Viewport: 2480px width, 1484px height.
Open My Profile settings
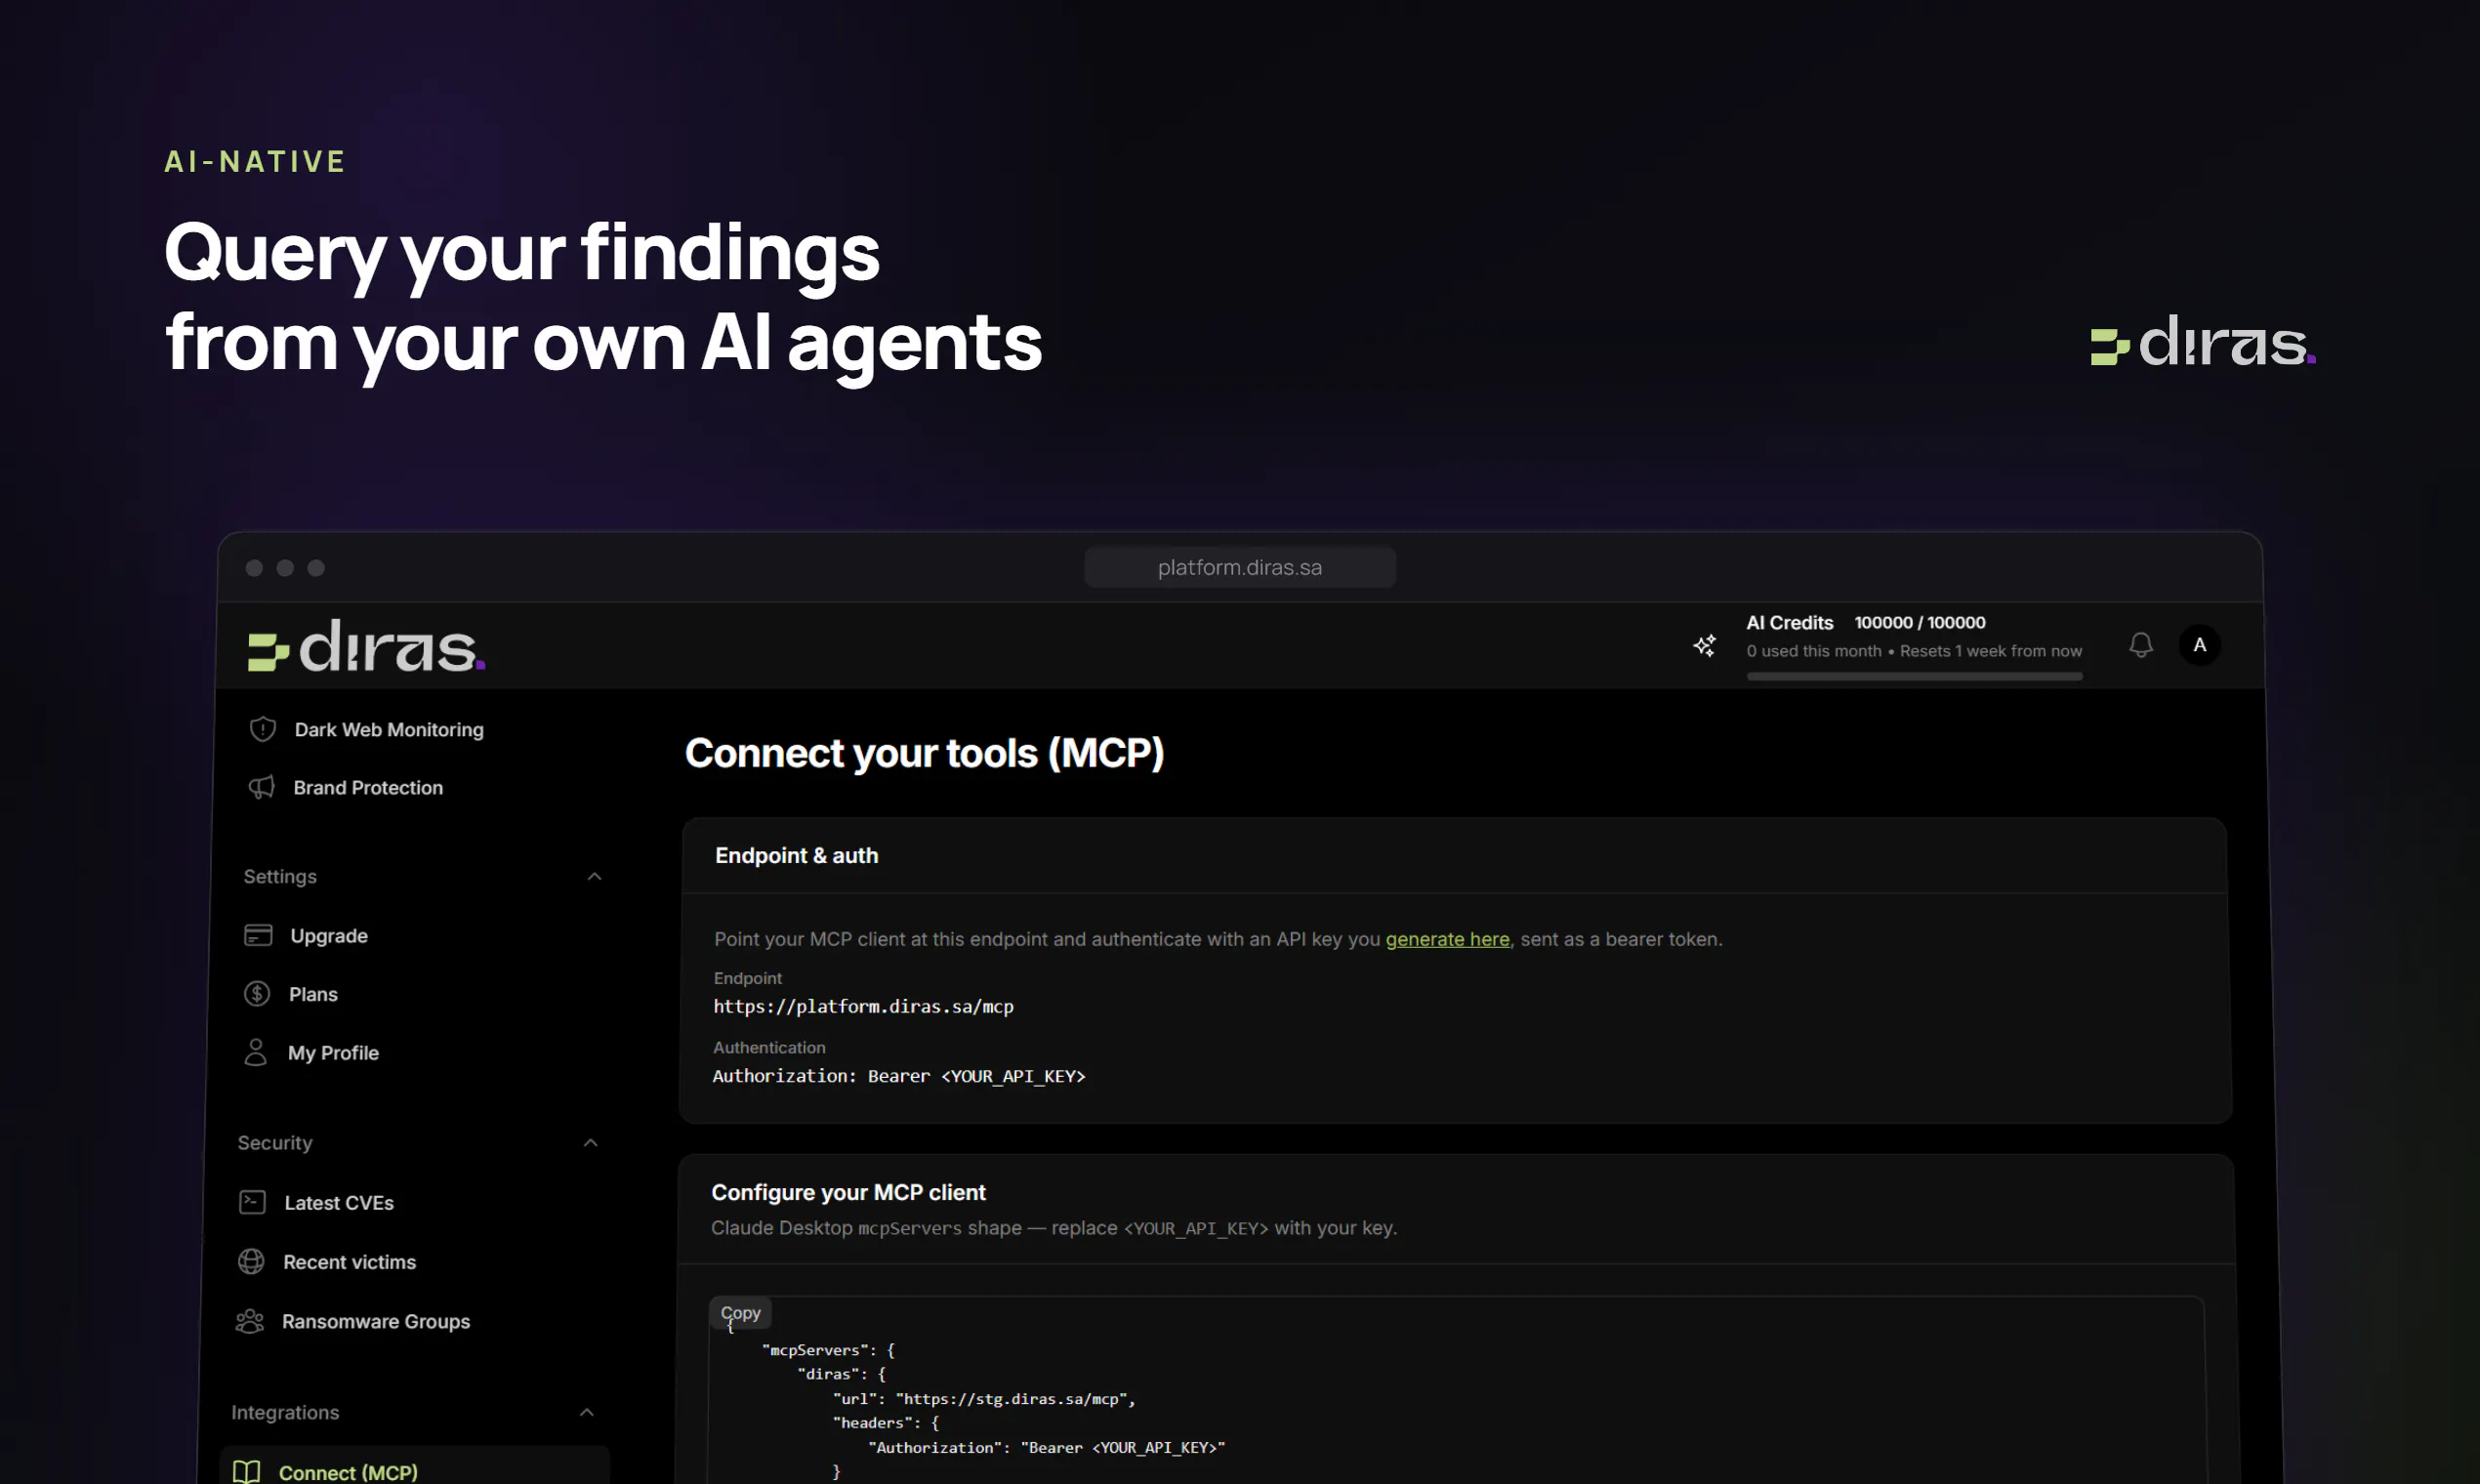tap(333, 1053)
